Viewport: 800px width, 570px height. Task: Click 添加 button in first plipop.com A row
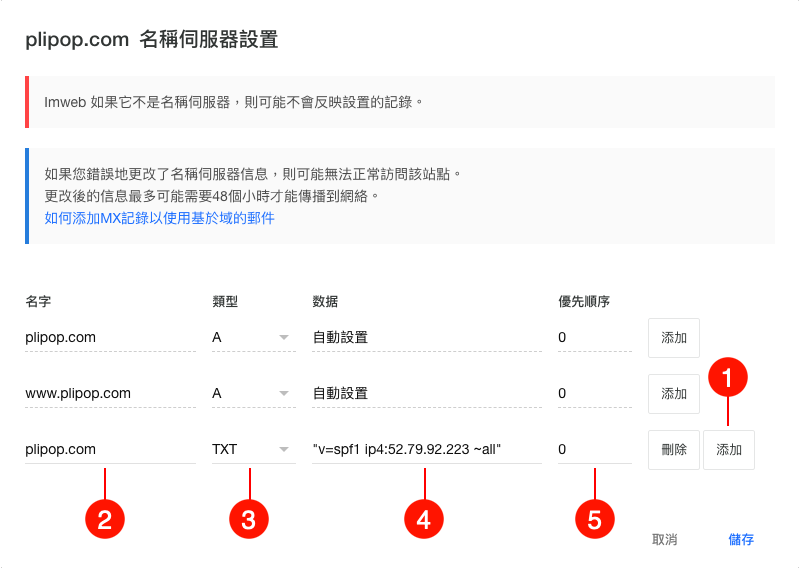tap(673, 338)
